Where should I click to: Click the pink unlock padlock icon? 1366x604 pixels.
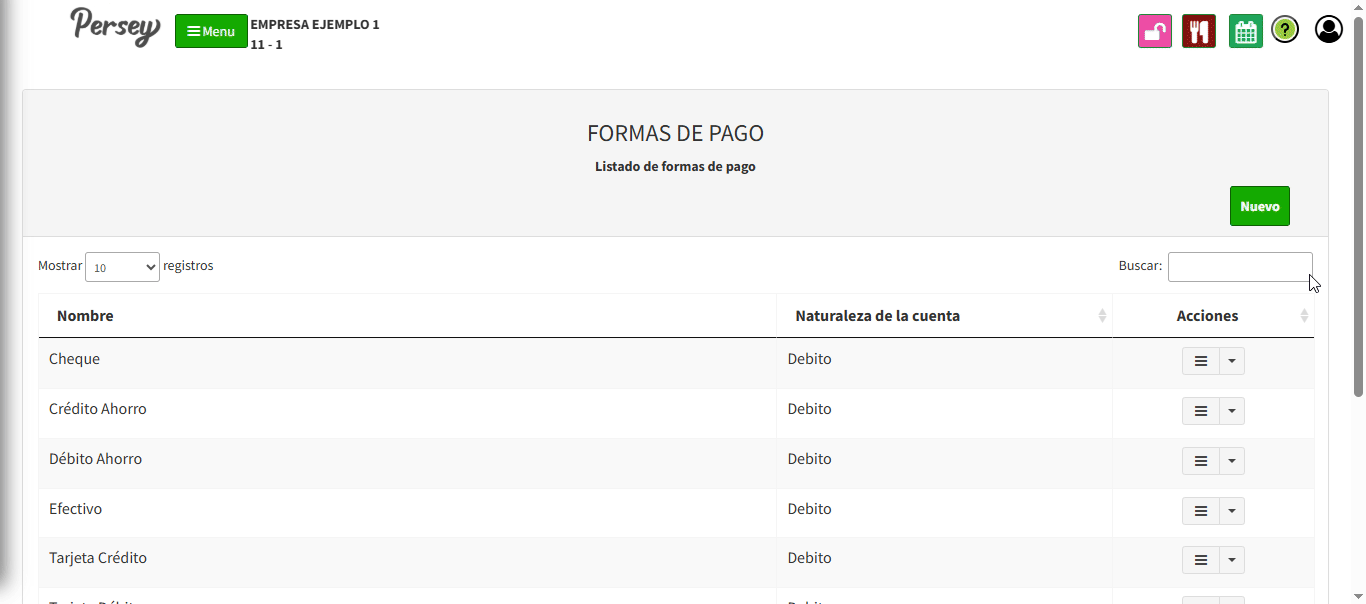[1154, 31]
